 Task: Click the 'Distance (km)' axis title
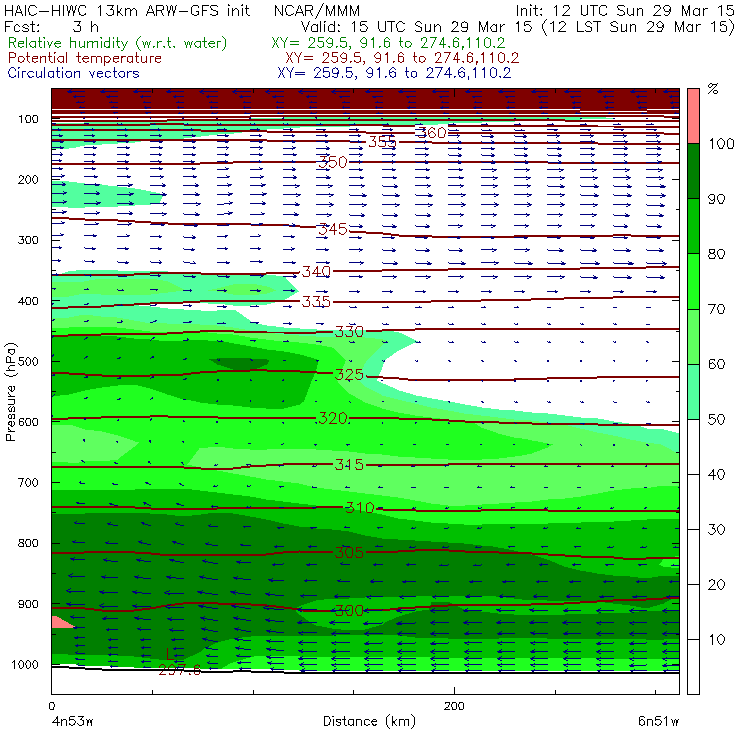coord(369,722)
